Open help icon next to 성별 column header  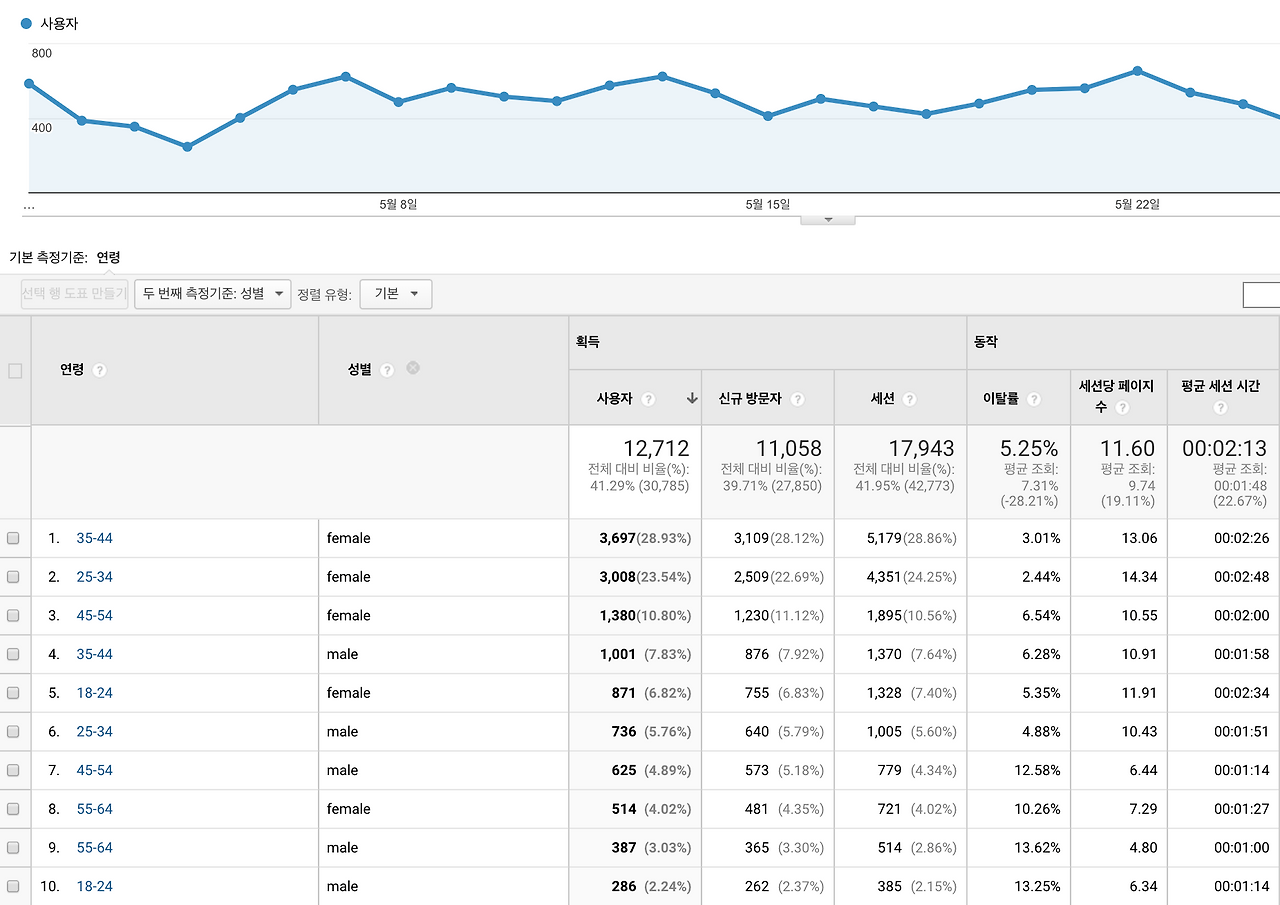point(387,370)
